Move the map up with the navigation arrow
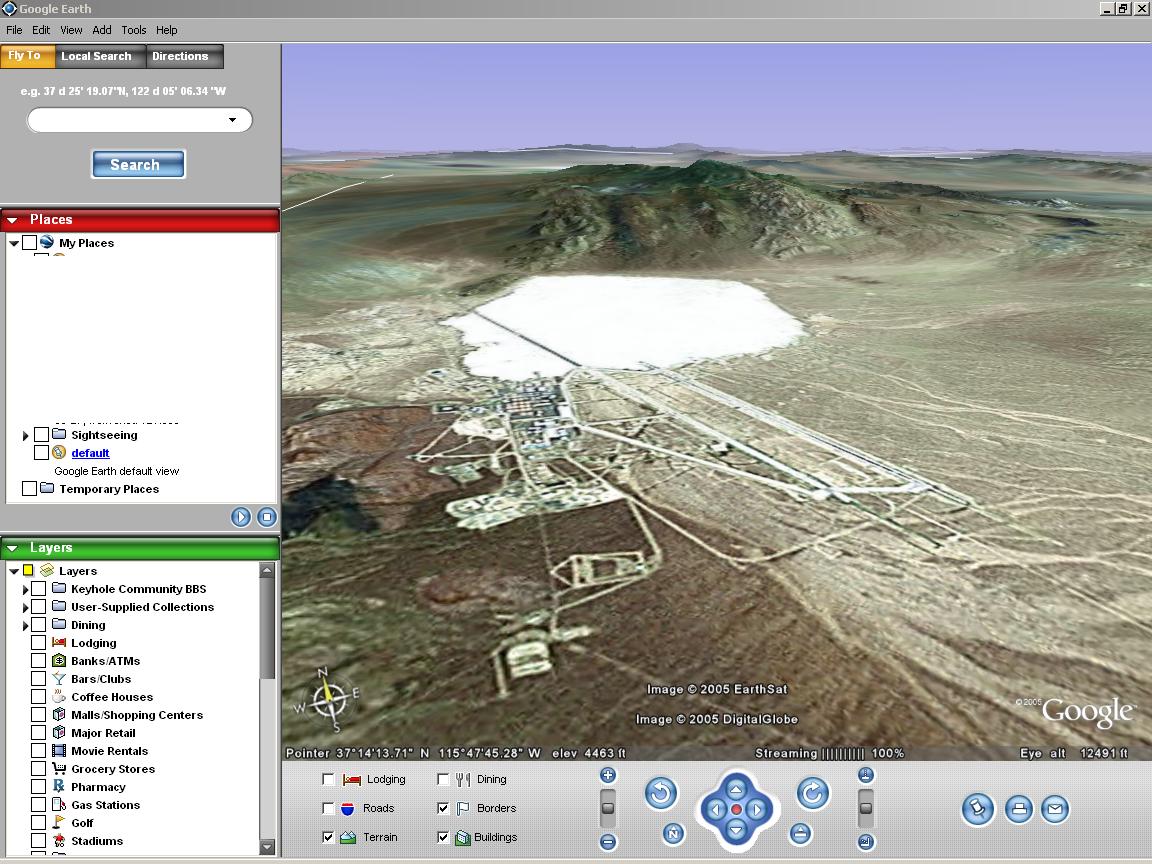 [736, 788]
